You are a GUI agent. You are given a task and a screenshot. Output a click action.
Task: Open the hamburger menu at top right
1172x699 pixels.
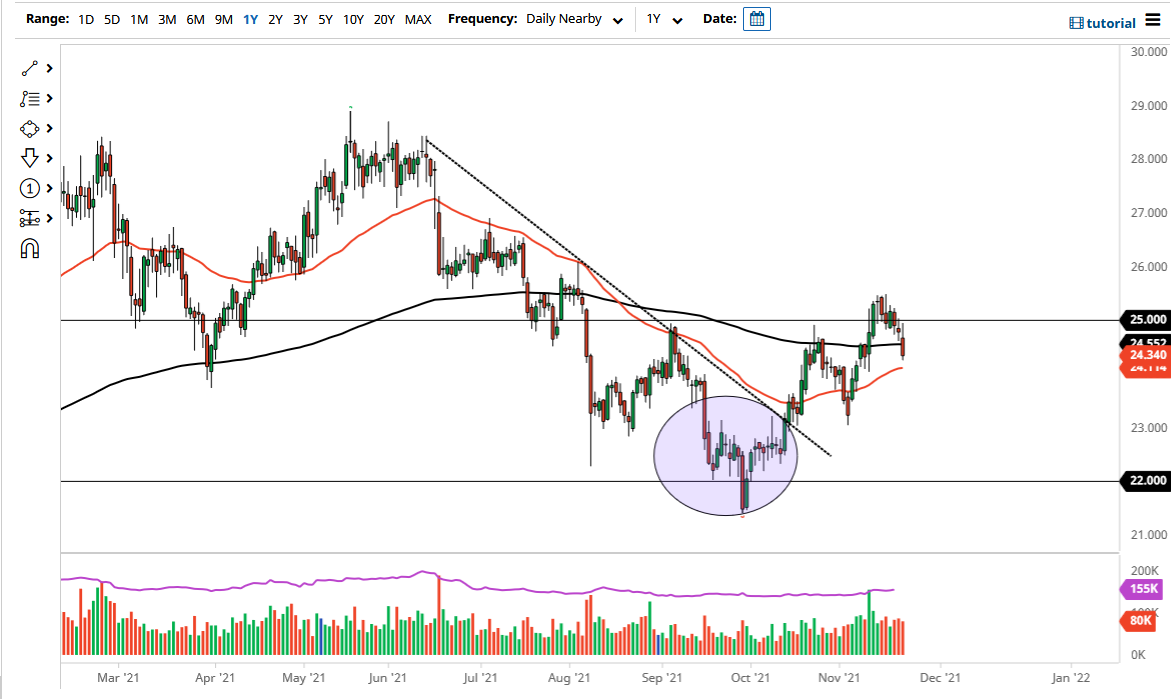(x=1153, y=21)
